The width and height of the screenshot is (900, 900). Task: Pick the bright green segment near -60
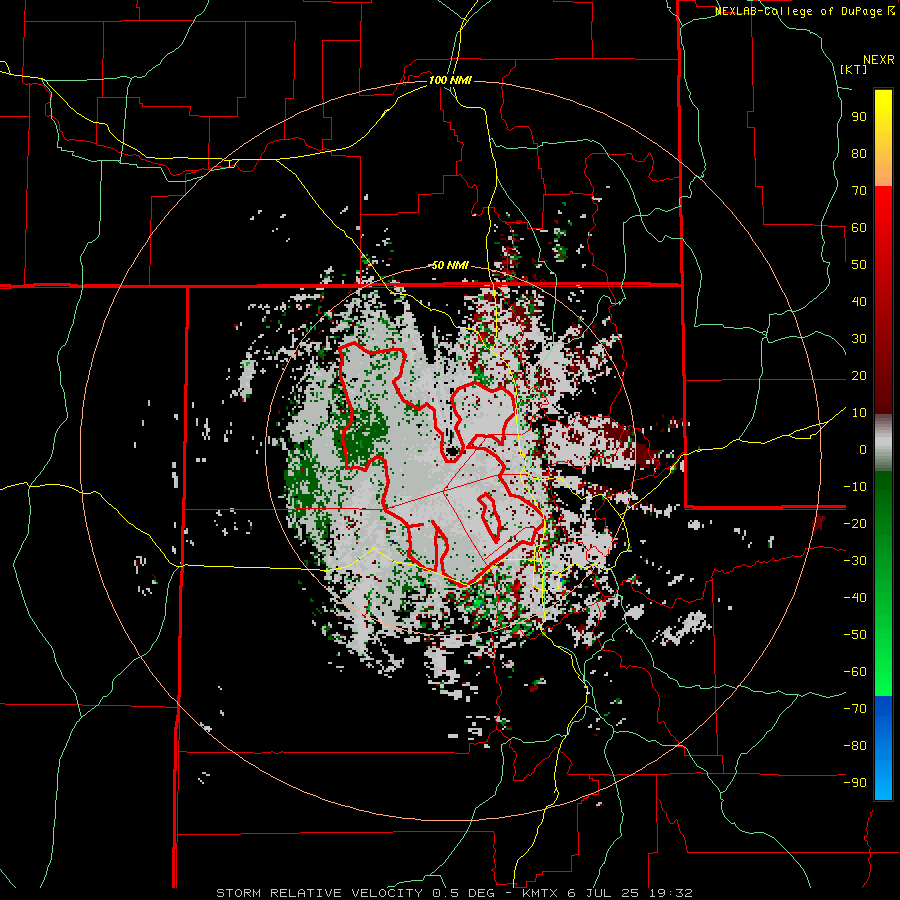[x=883, y=672]
